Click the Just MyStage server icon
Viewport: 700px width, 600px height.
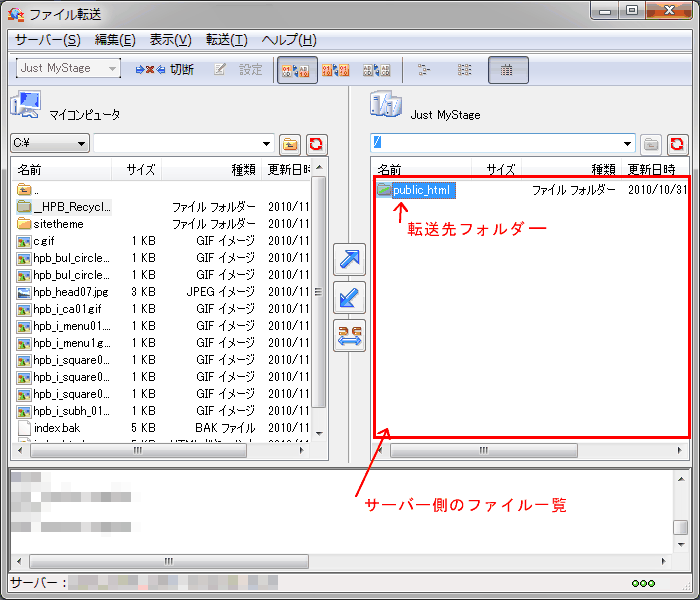click(386, 104)
